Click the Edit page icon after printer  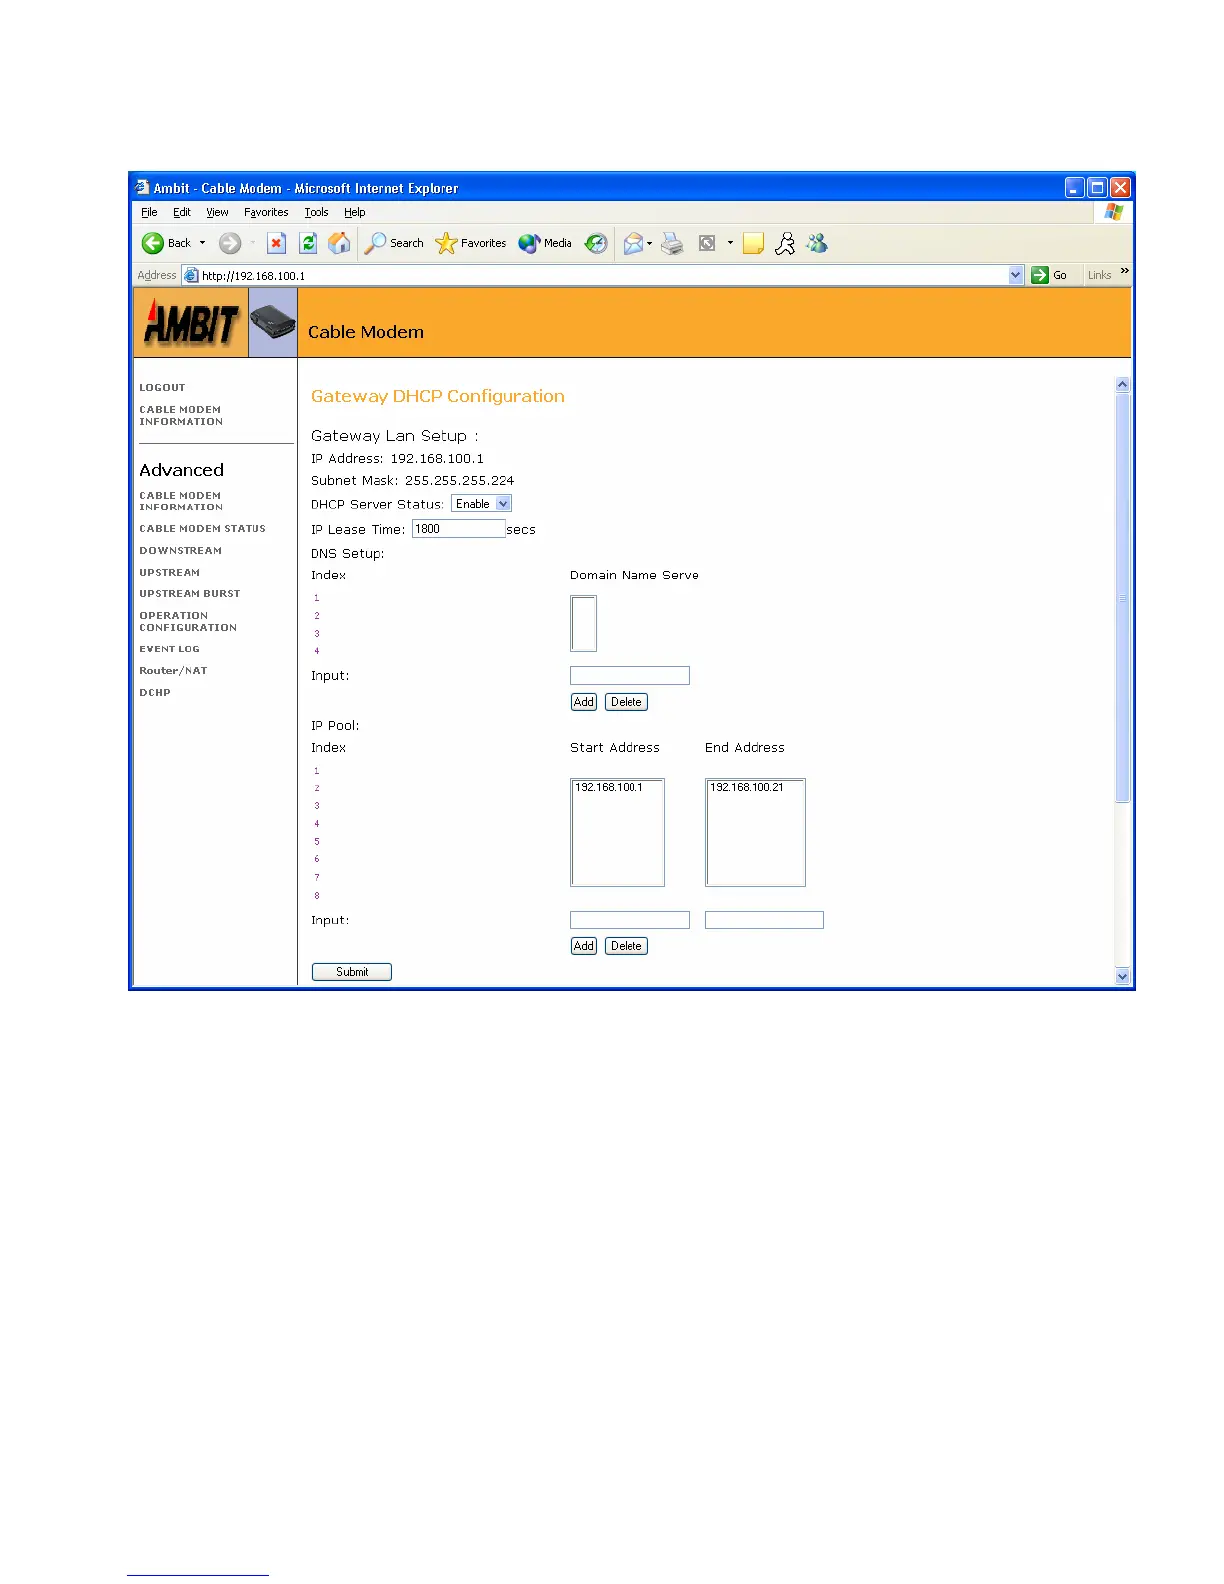pos(707,243)
